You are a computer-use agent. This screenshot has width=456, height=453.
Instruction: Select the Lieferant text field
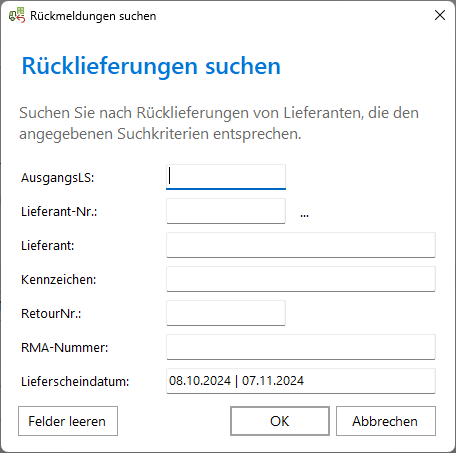301,245
